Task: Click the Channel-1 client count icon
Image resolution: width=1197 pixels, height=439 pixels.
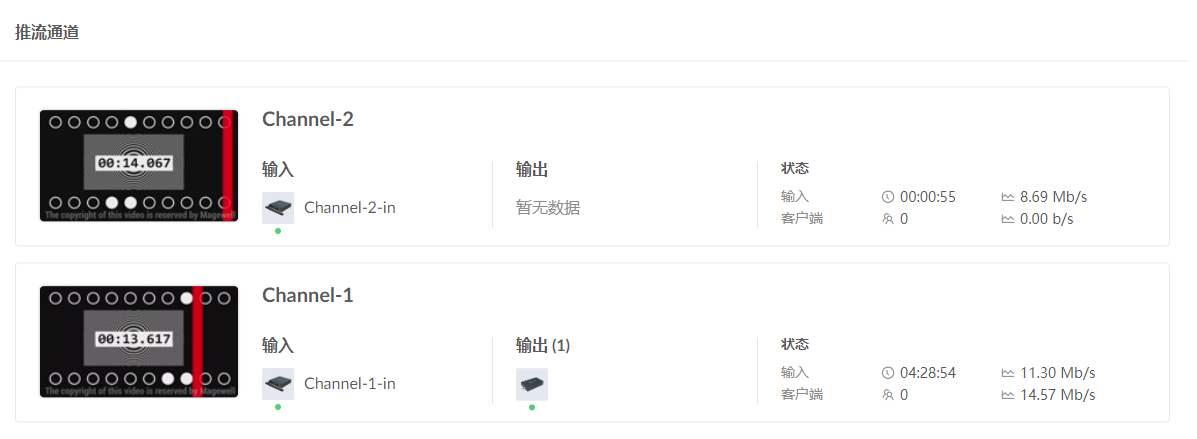Action: (x=887, y=395)
